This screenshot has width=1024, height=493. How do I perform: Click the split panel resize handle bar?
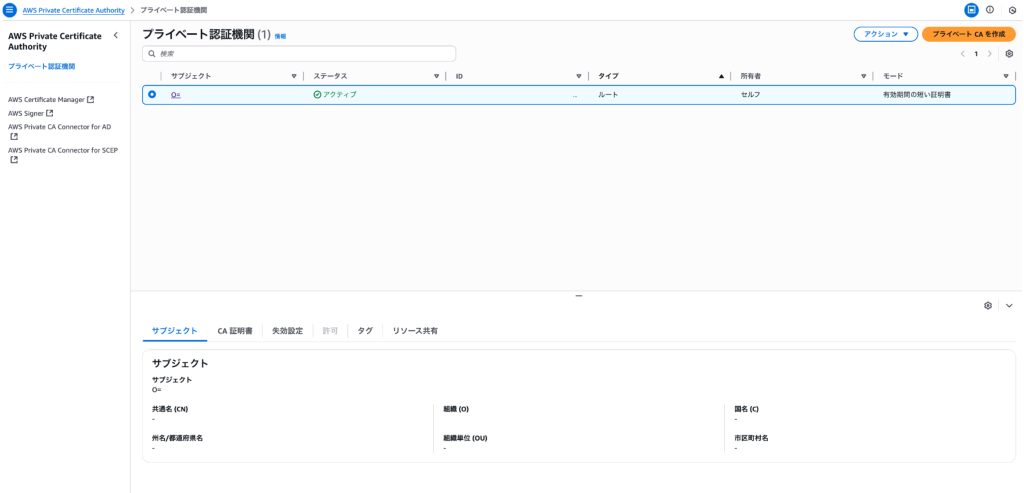pos(579,296)
